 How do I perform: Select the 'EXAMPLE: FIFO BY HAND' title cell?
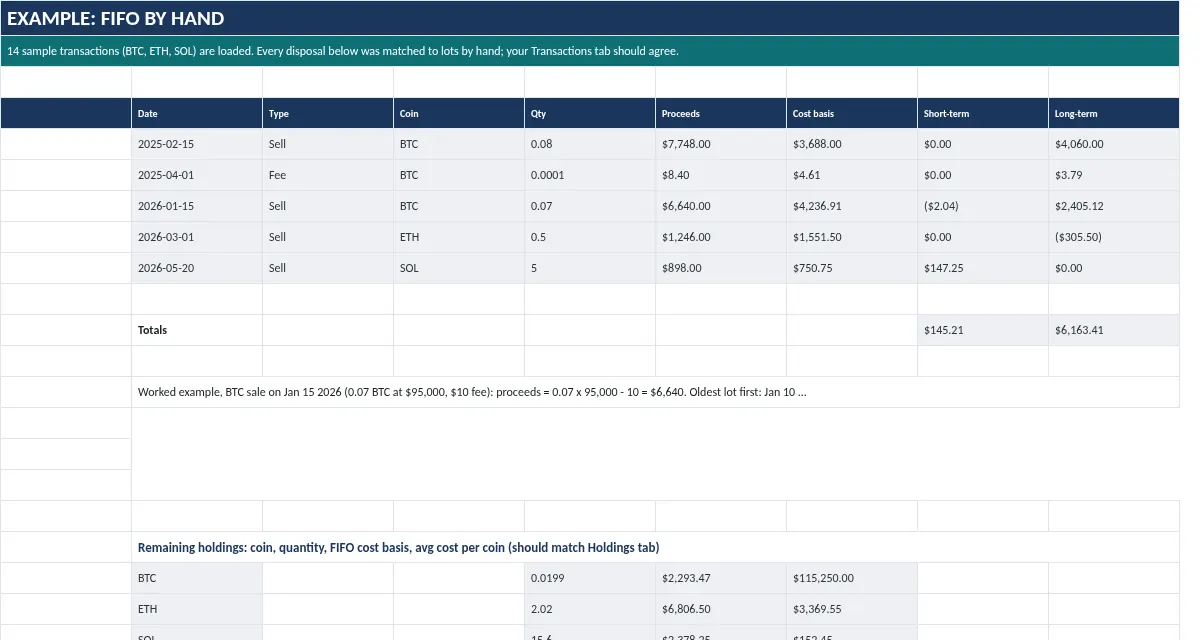pyautogui.click(x=590, y=18)
